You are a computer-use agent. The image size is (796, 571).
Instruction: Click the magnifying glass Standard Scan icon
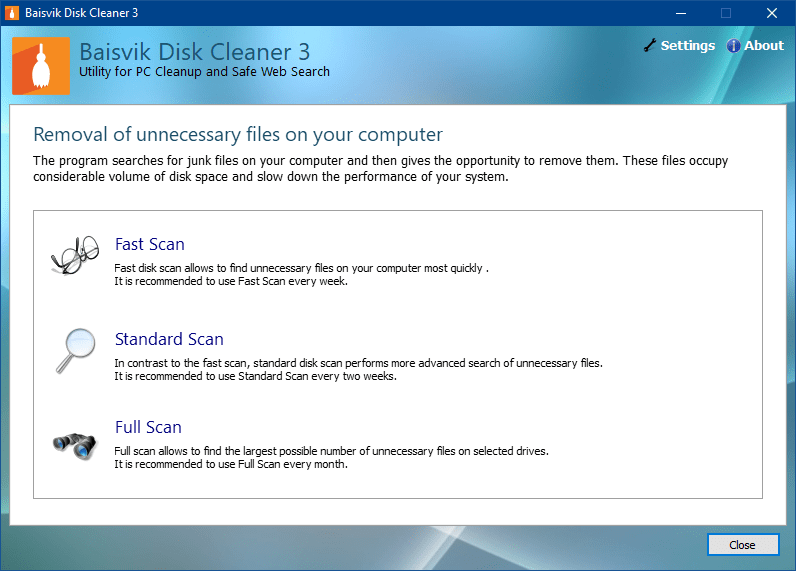click(76, 350)
